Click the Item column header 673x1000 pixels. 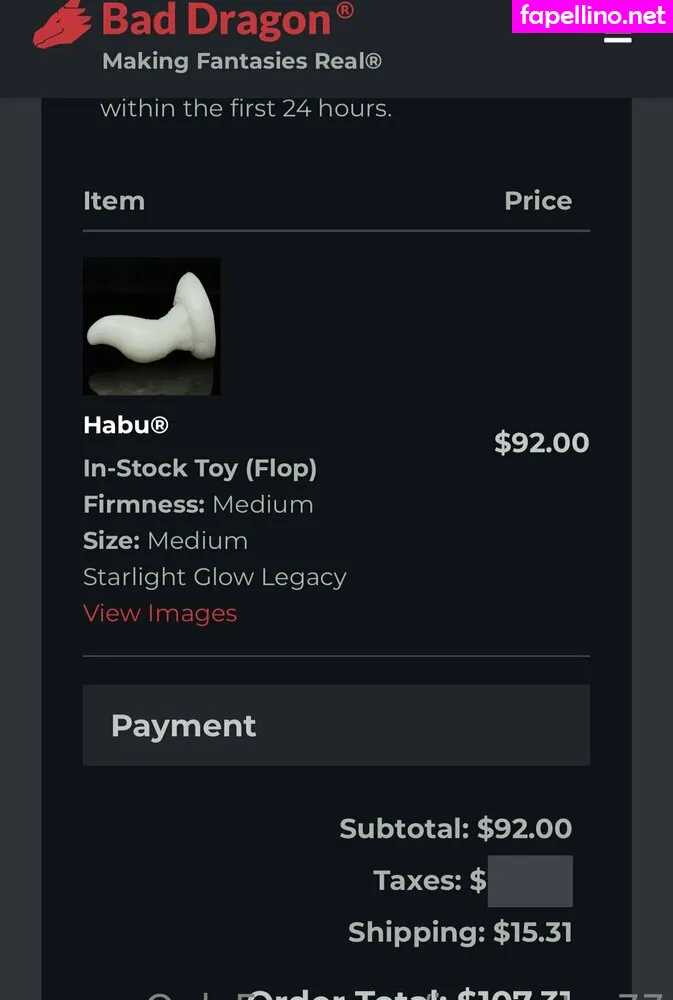[114, 201]
